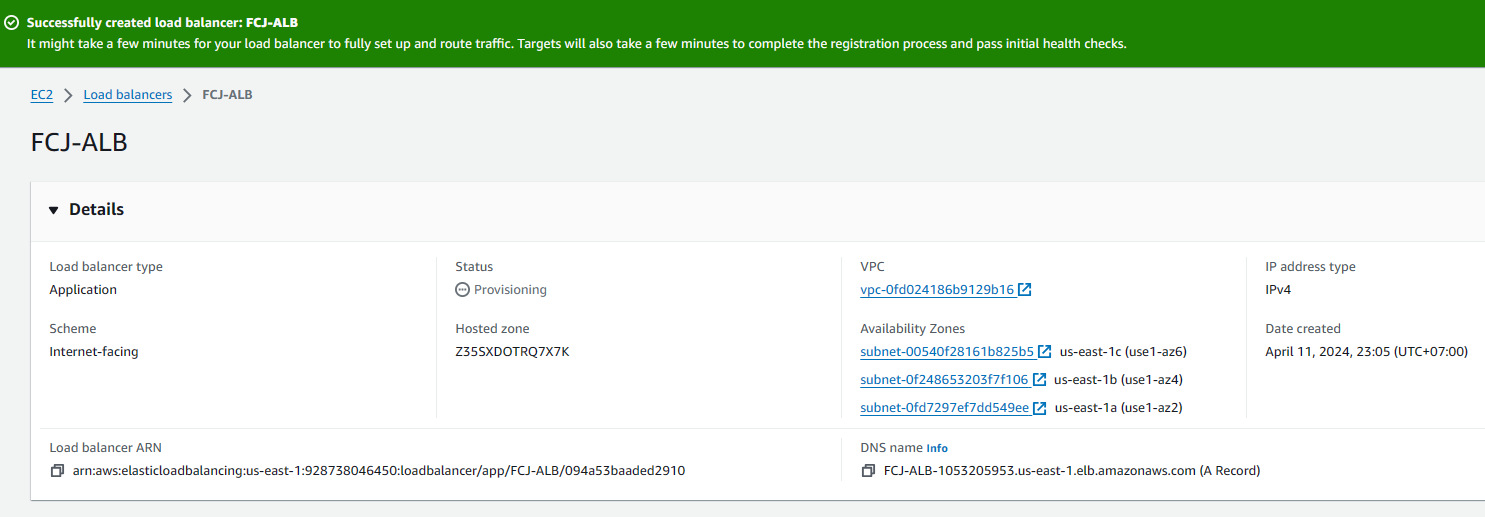Click 'Successfully created load balancer' banner title
This screenshot has height=517, width=1485.
[x=162, y=22]
